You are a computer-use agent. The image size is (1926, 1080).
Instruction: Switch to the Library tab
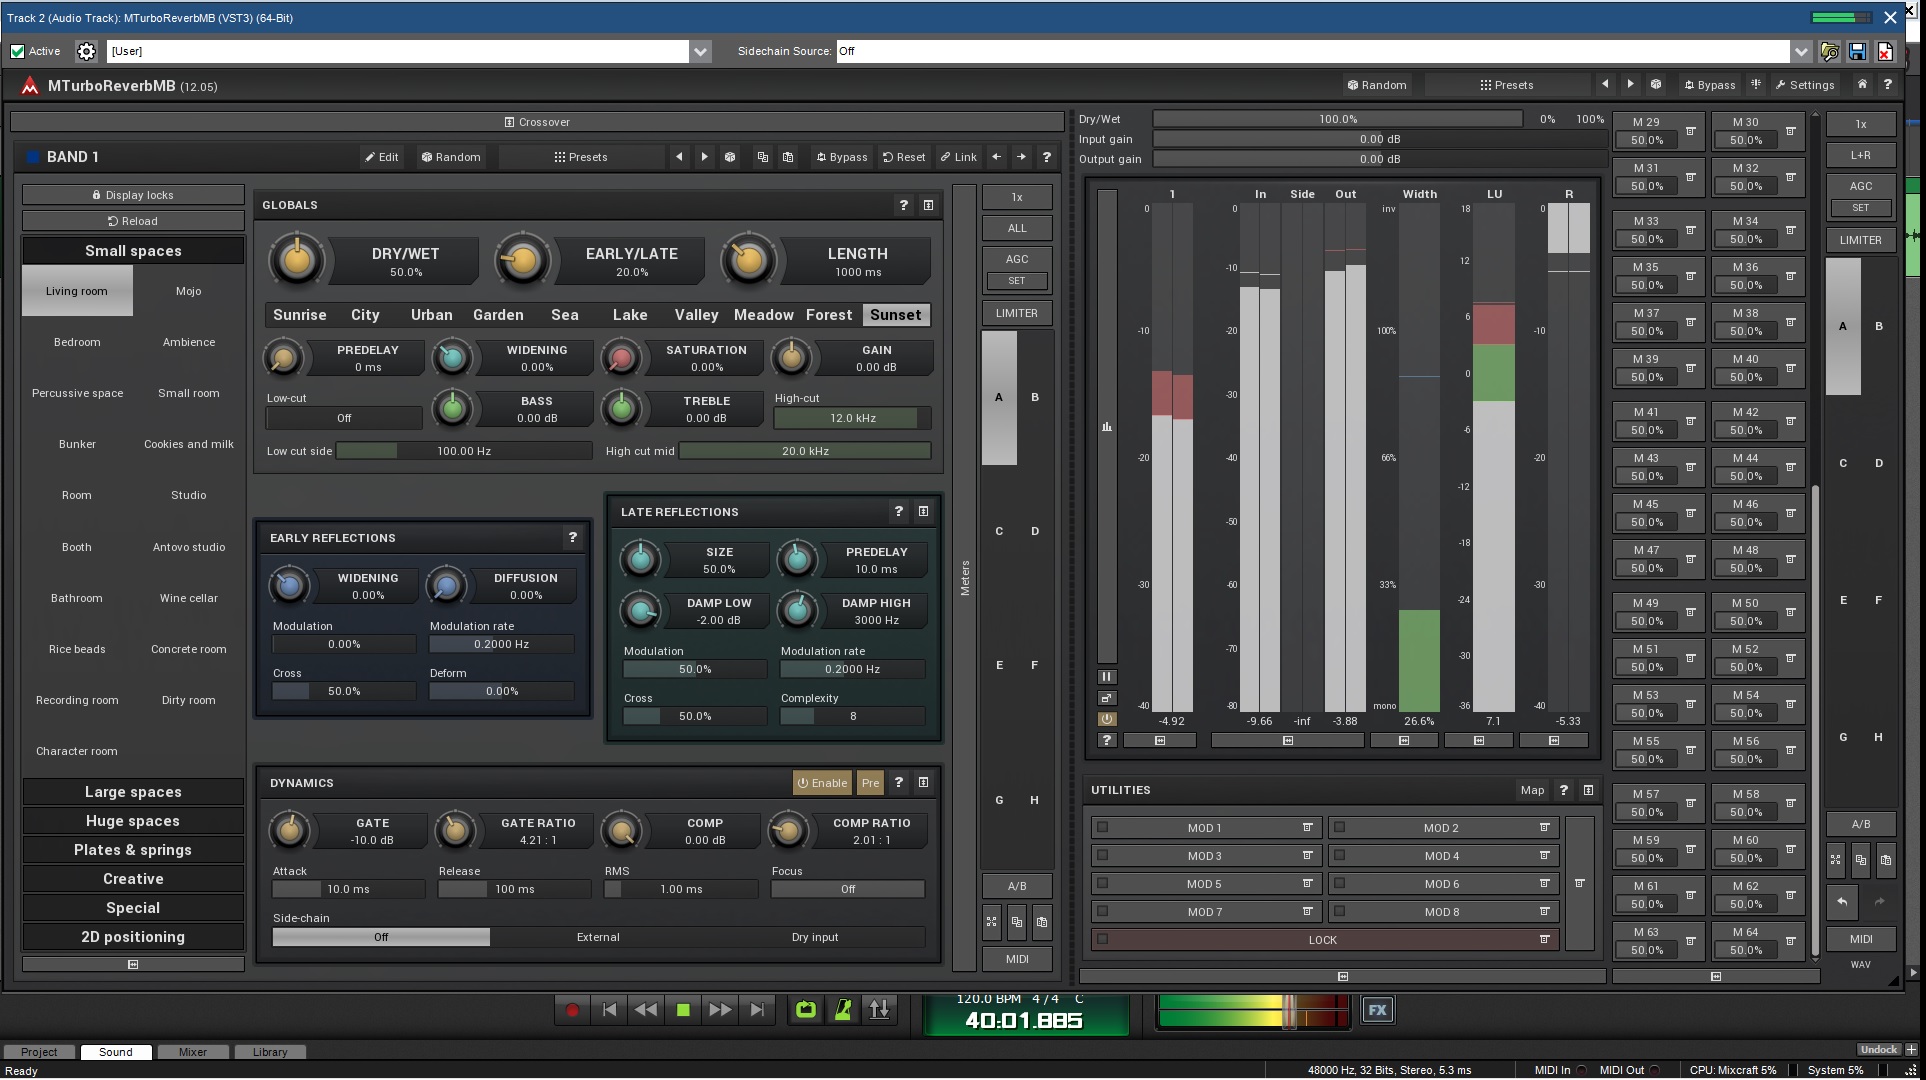[x=270, y=1052]
